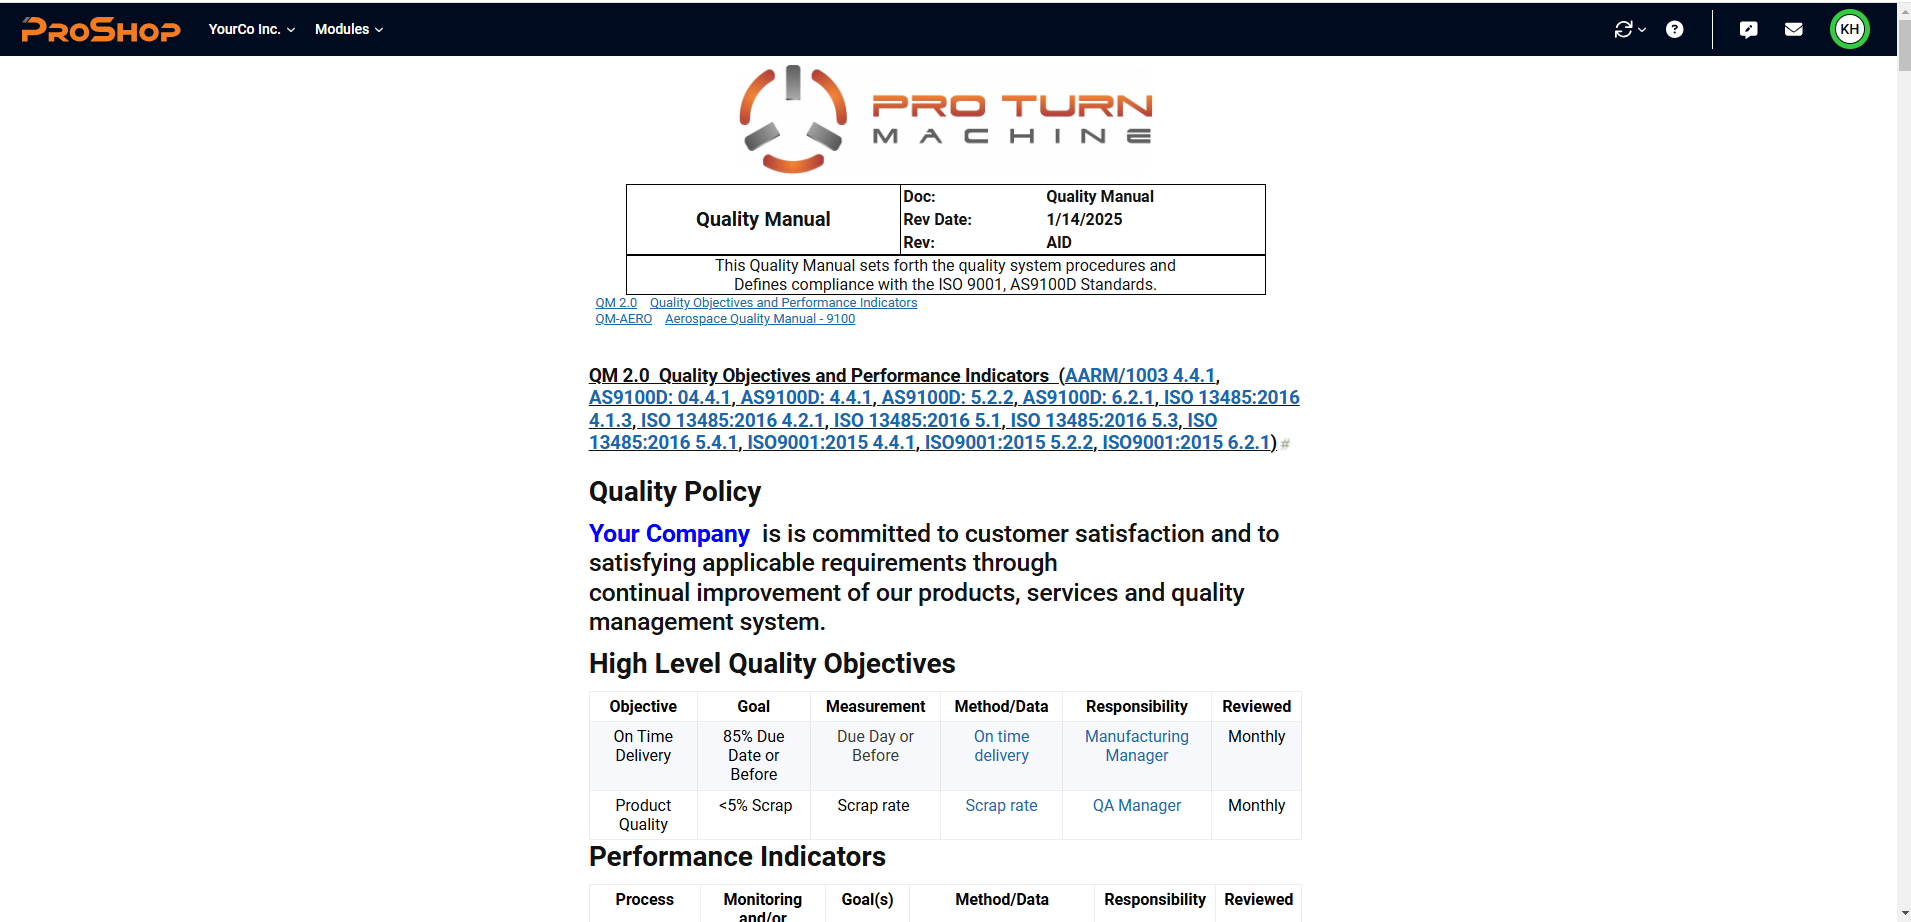Select the QA Manager responsibility link
This screenshot has width=1911, height=922.
[x=1136, y=806]
